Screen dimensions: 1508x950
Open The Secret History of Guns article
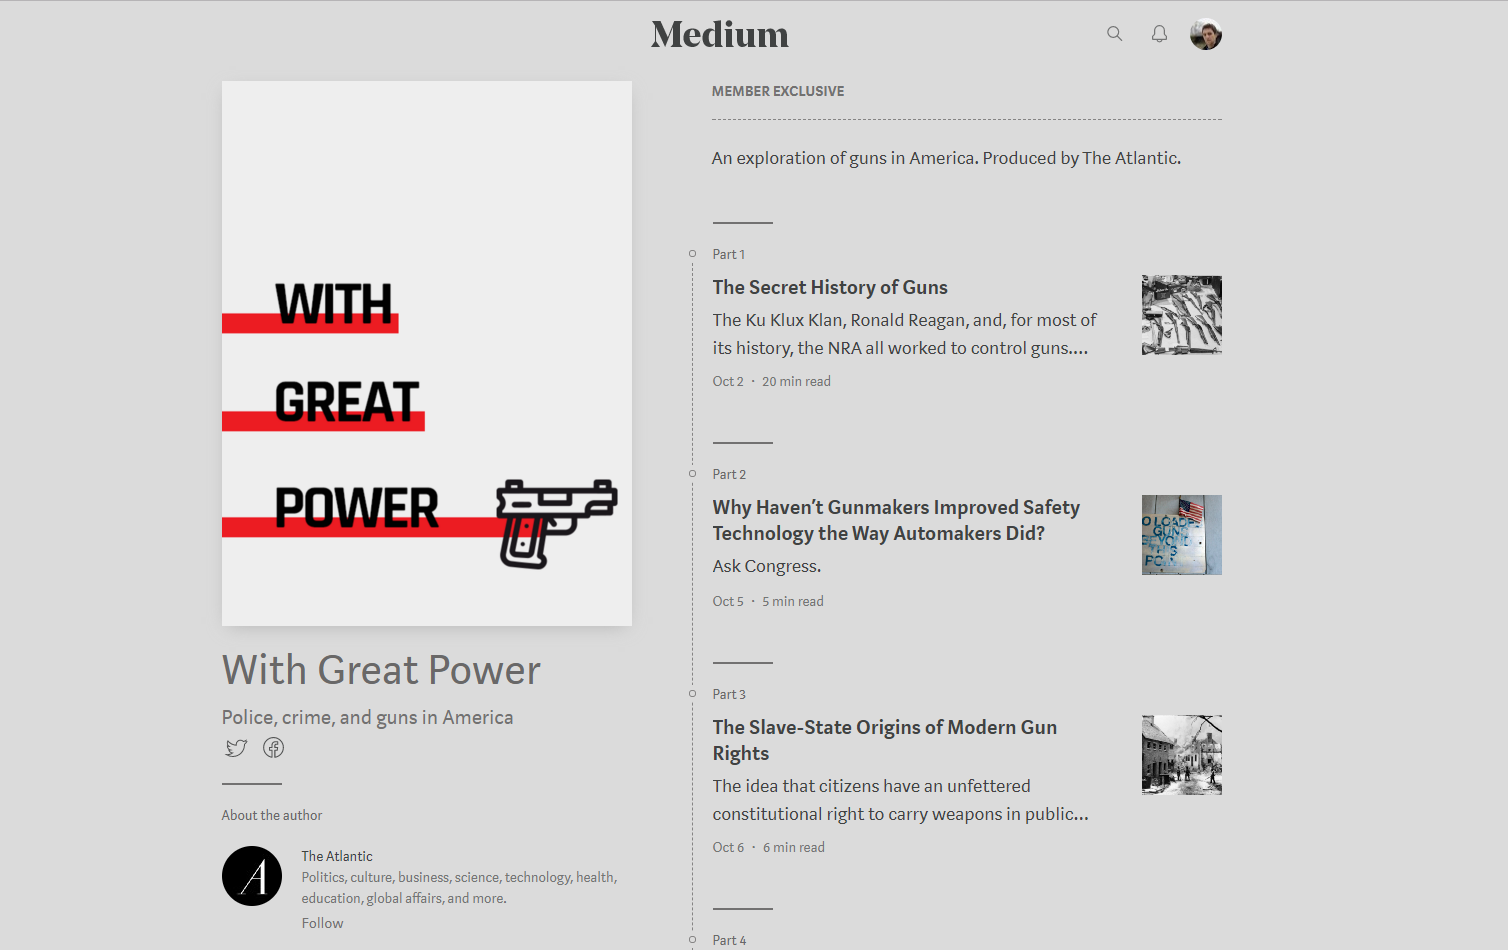coord(830,288)
